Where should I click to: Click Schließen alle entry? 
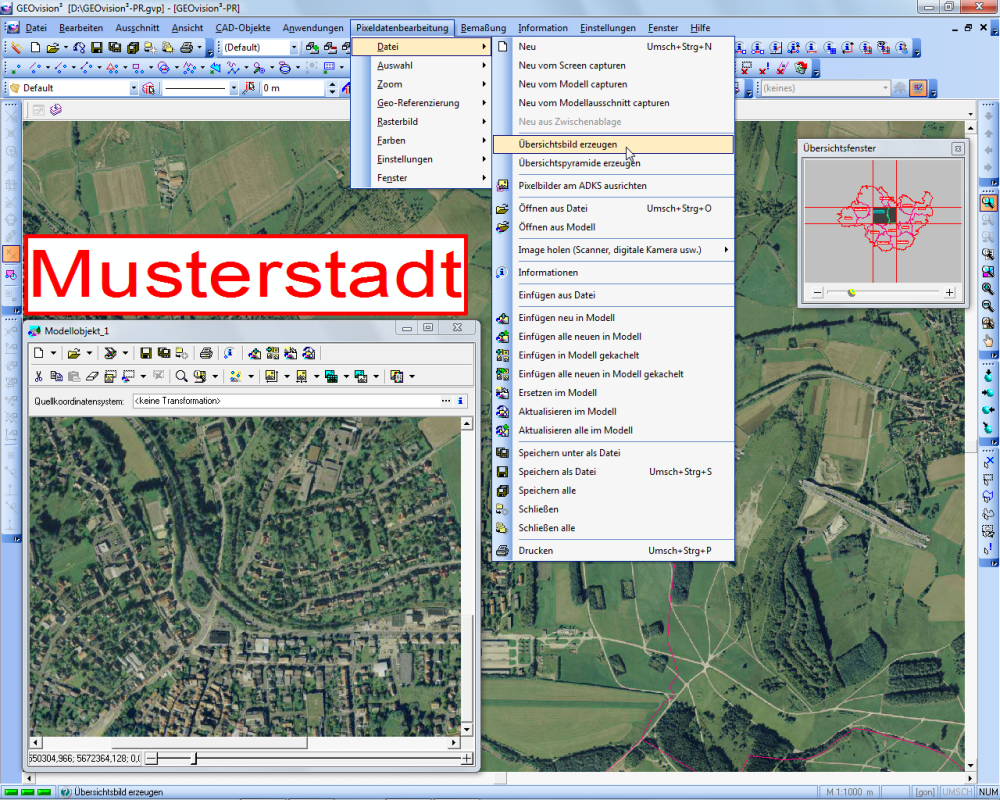pos(614,528)
